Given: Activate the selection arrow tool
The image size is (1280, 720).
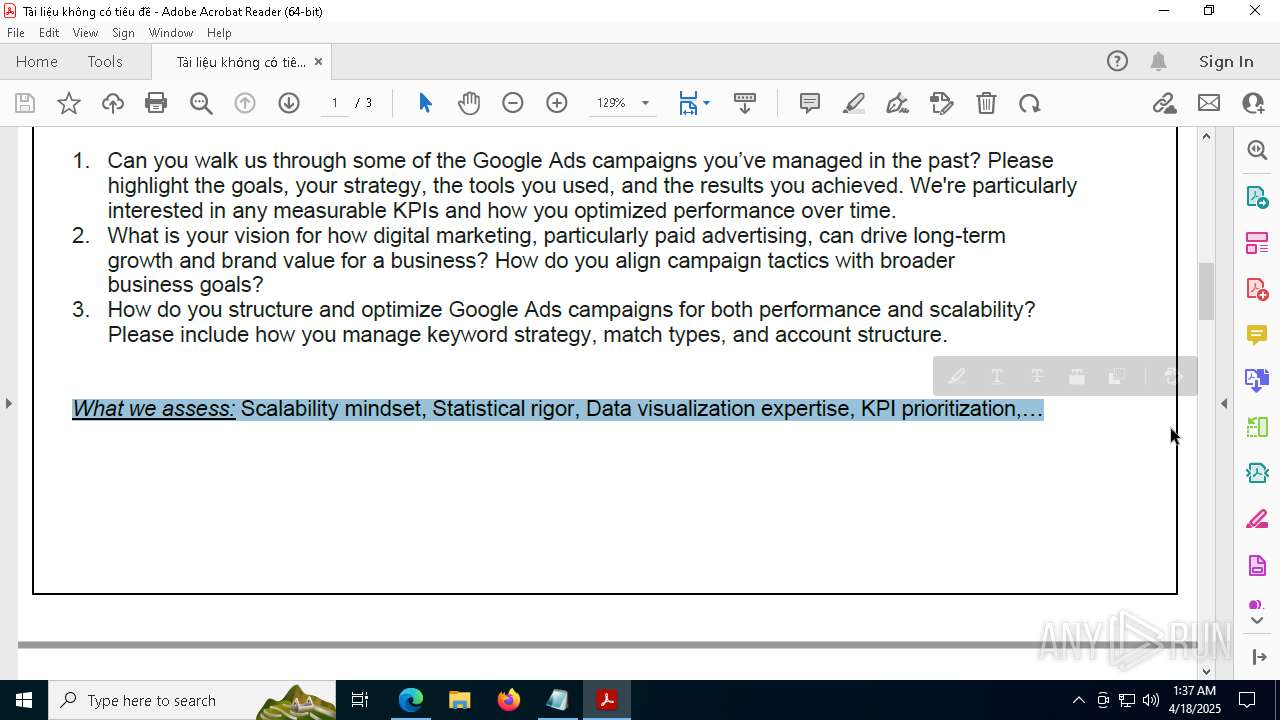Looking at the screenshot, I should [x=425, y=103].
